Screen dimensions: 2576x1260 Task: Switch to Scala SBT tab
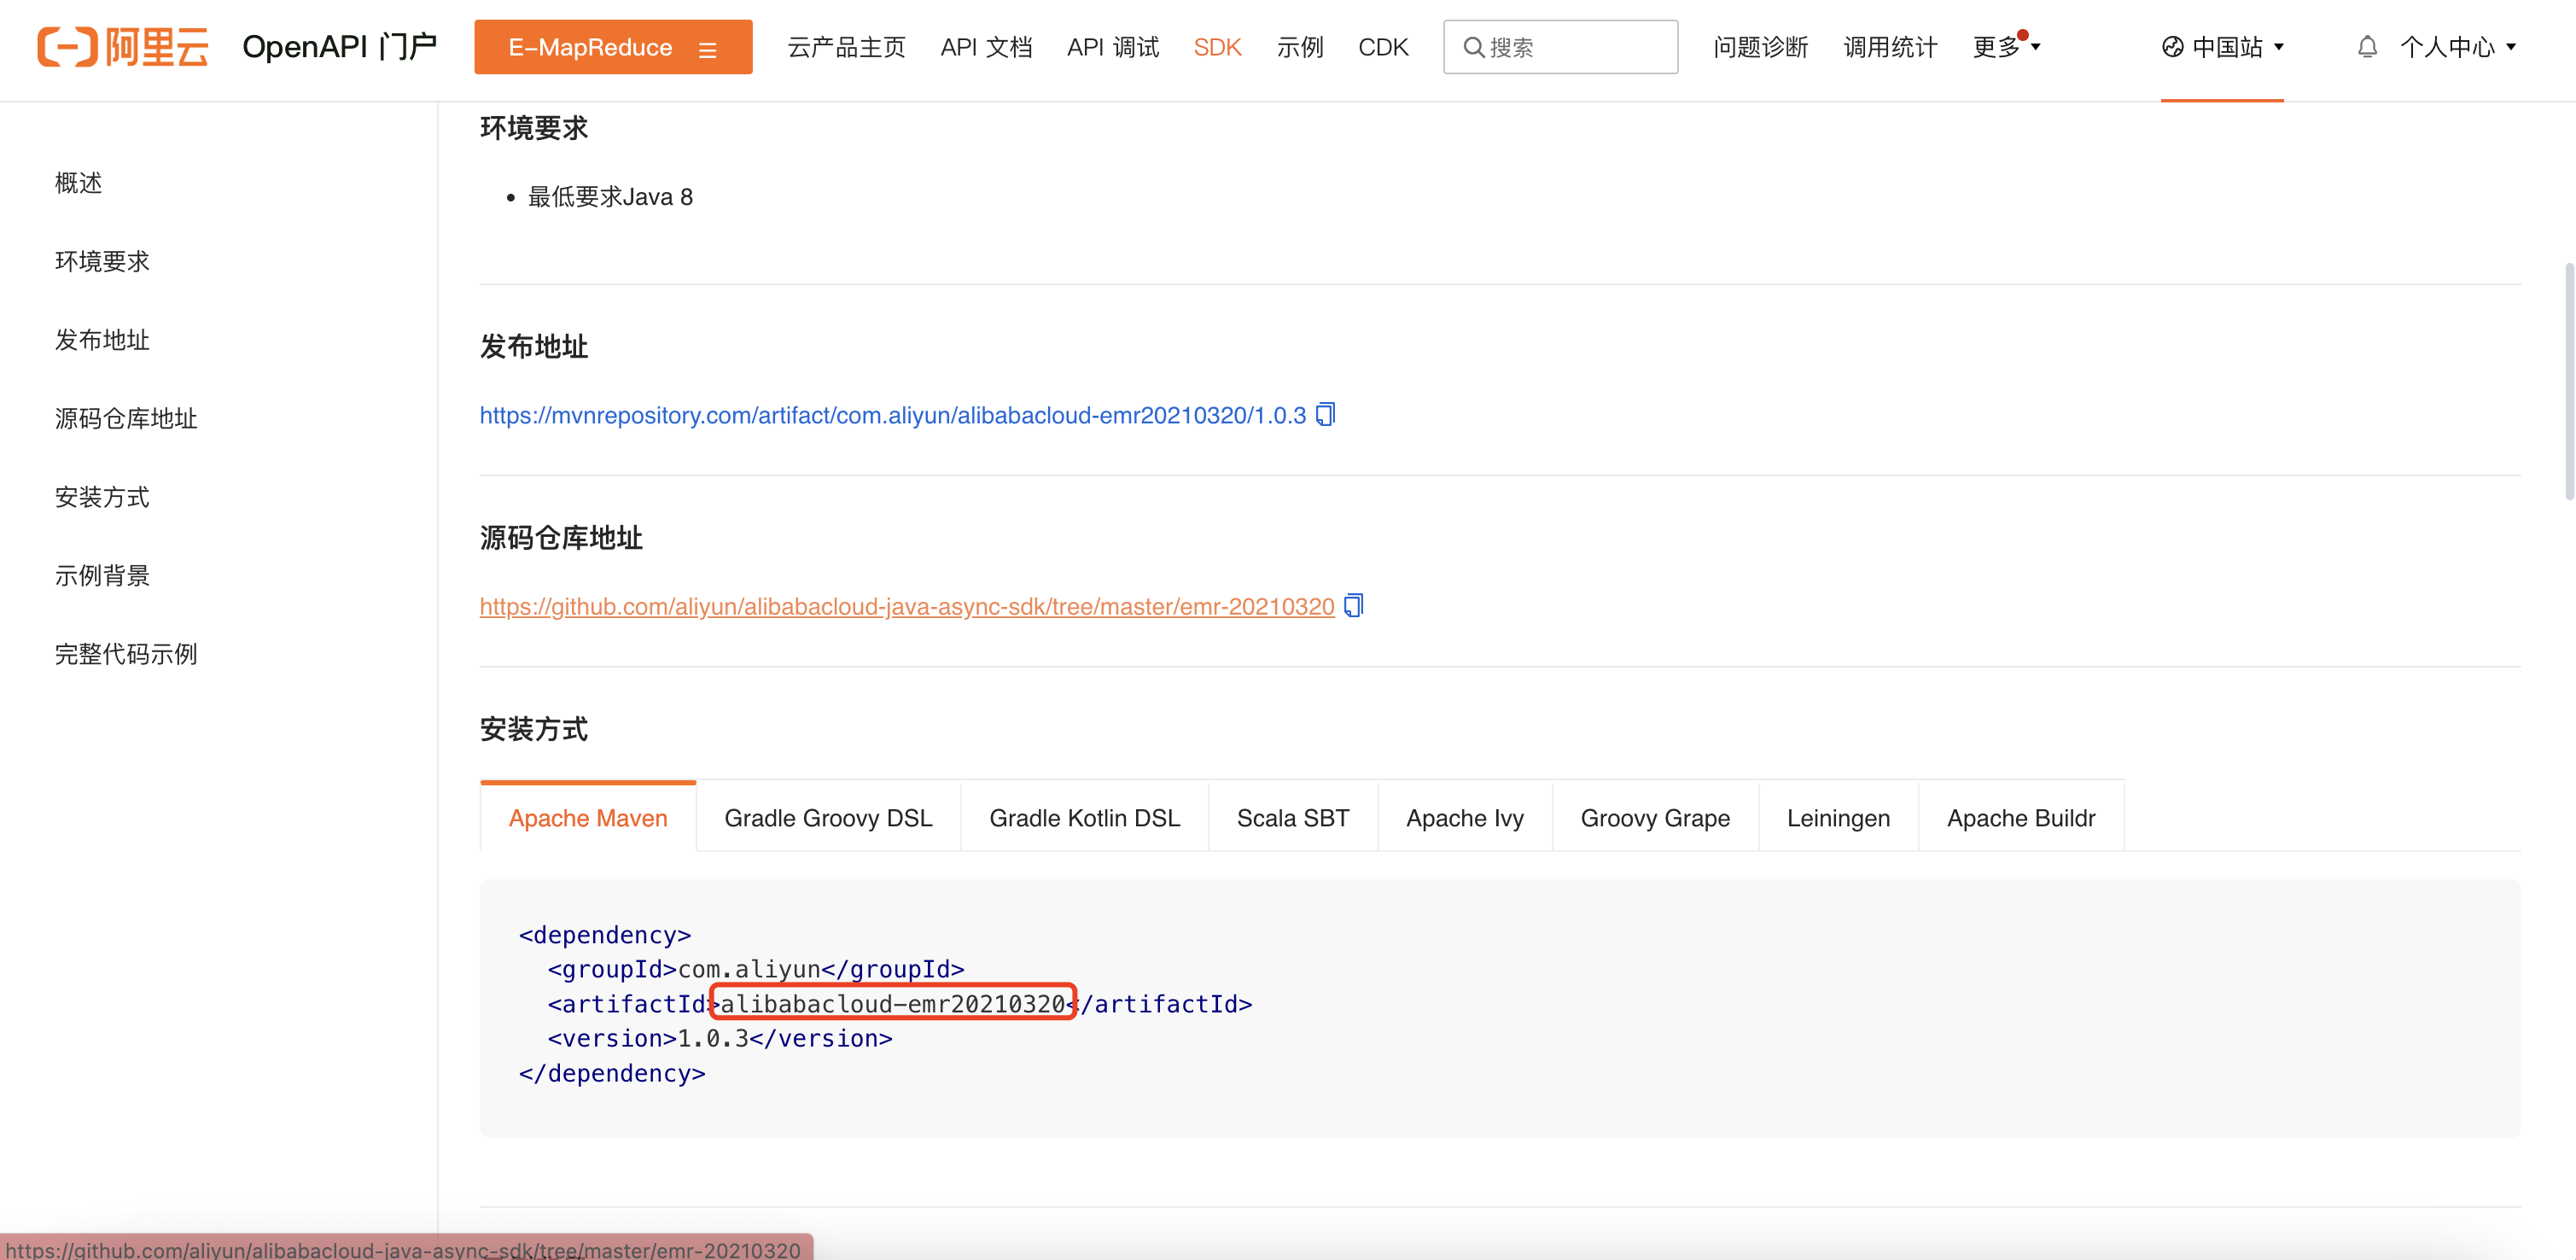1292,818
